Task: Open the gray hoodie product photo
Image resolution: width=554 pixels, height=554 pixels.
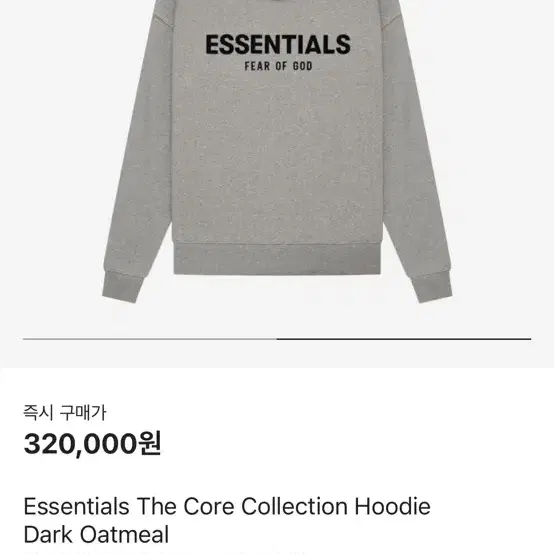Action: click(x=277, y=152)
